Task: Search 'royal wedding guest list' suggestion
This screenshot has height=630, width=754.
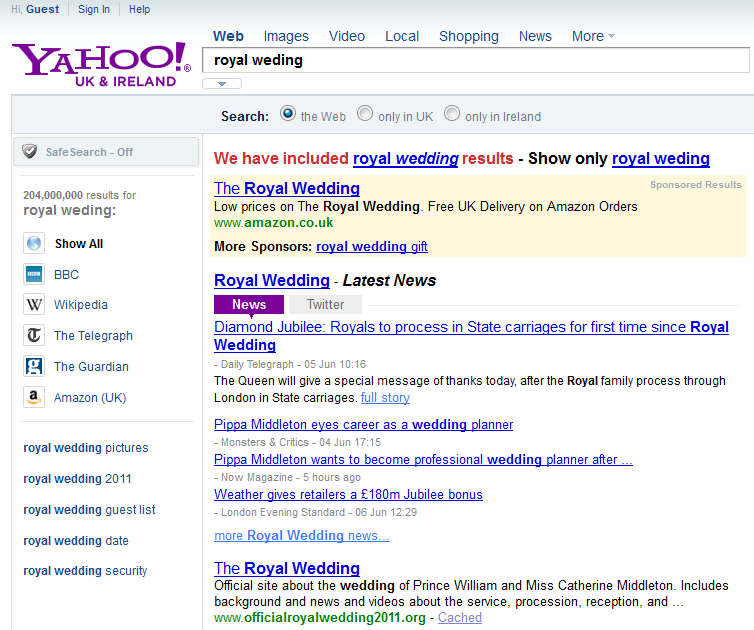Action: (x=89, y=510)
